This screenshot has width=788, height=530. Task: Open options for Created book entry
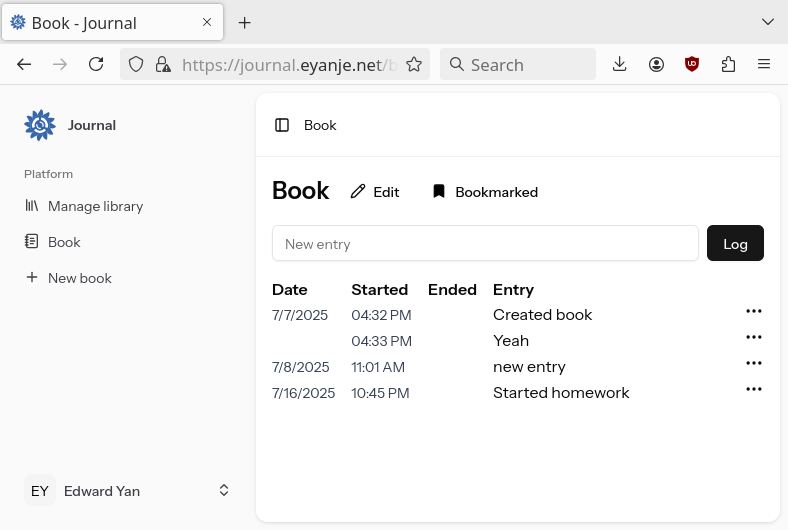(753, 311)
